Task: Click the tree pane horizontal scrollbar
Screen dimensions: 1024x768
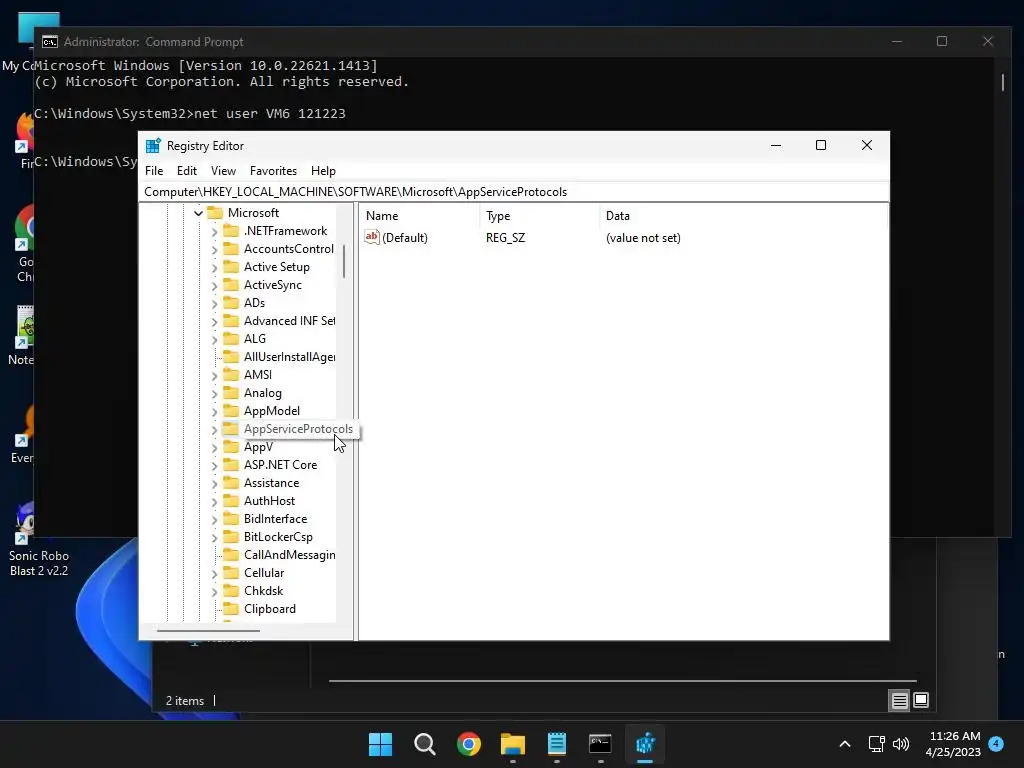Action: point(208,631)
